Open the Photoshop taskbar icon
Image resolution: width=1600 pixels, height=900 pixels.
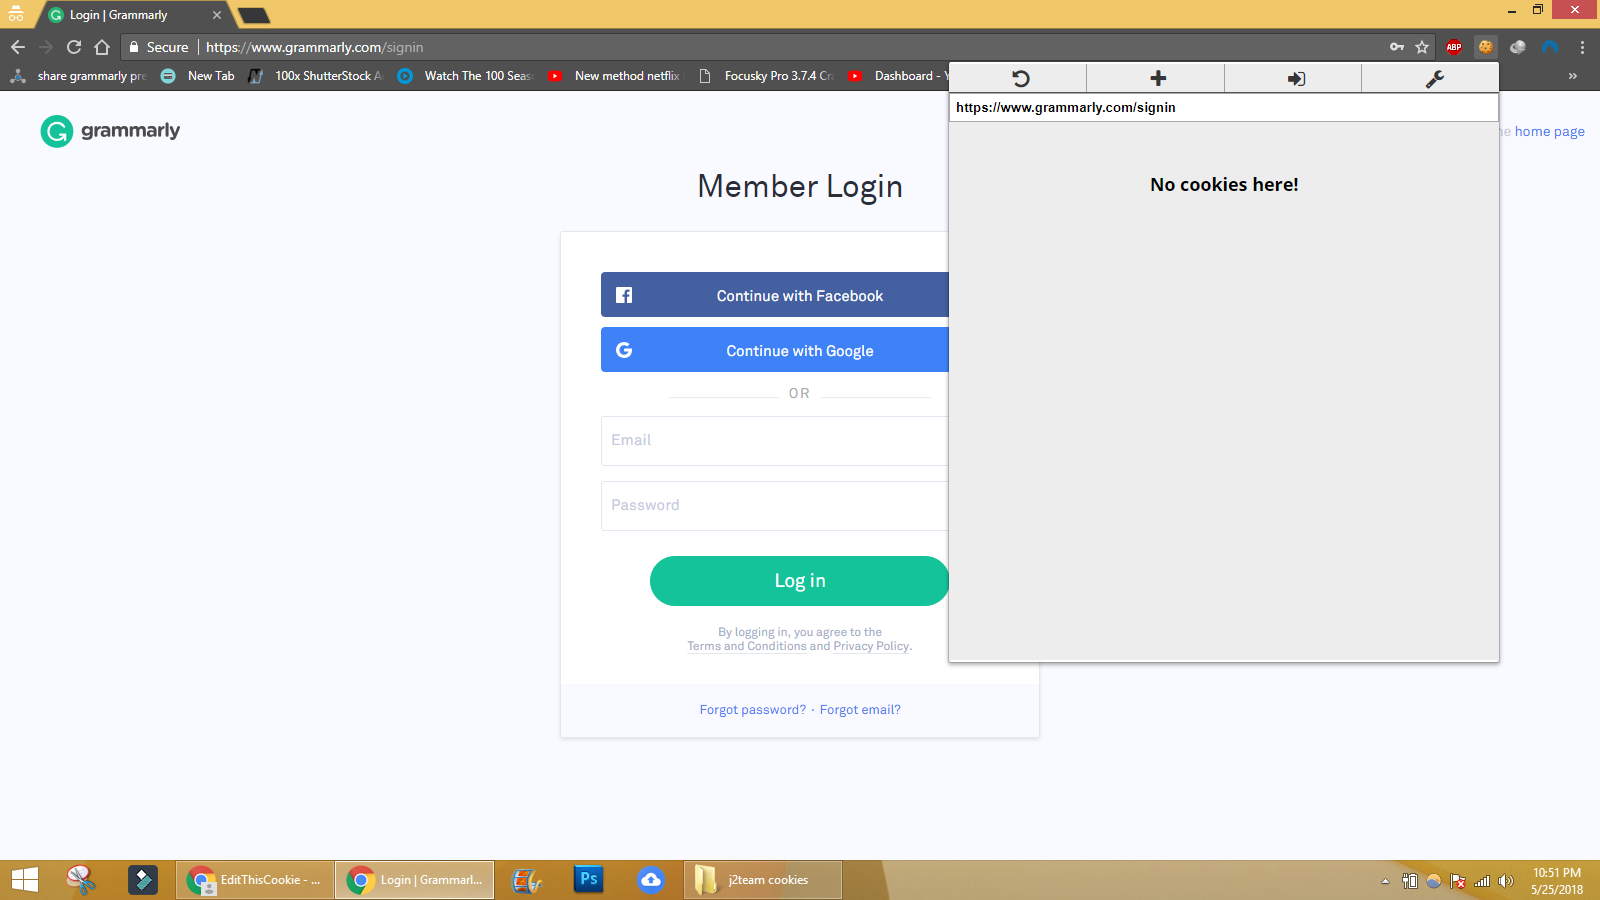tap(589, 880)
